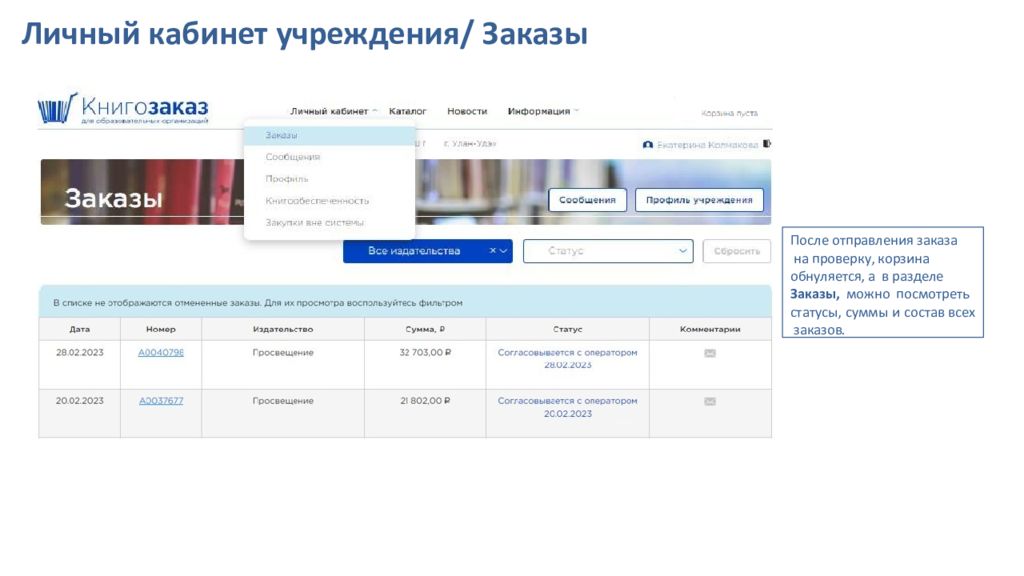The image size is (1024, 576).
Task: Click Просвещение in the A0040796 row
Action: (283, 353)
